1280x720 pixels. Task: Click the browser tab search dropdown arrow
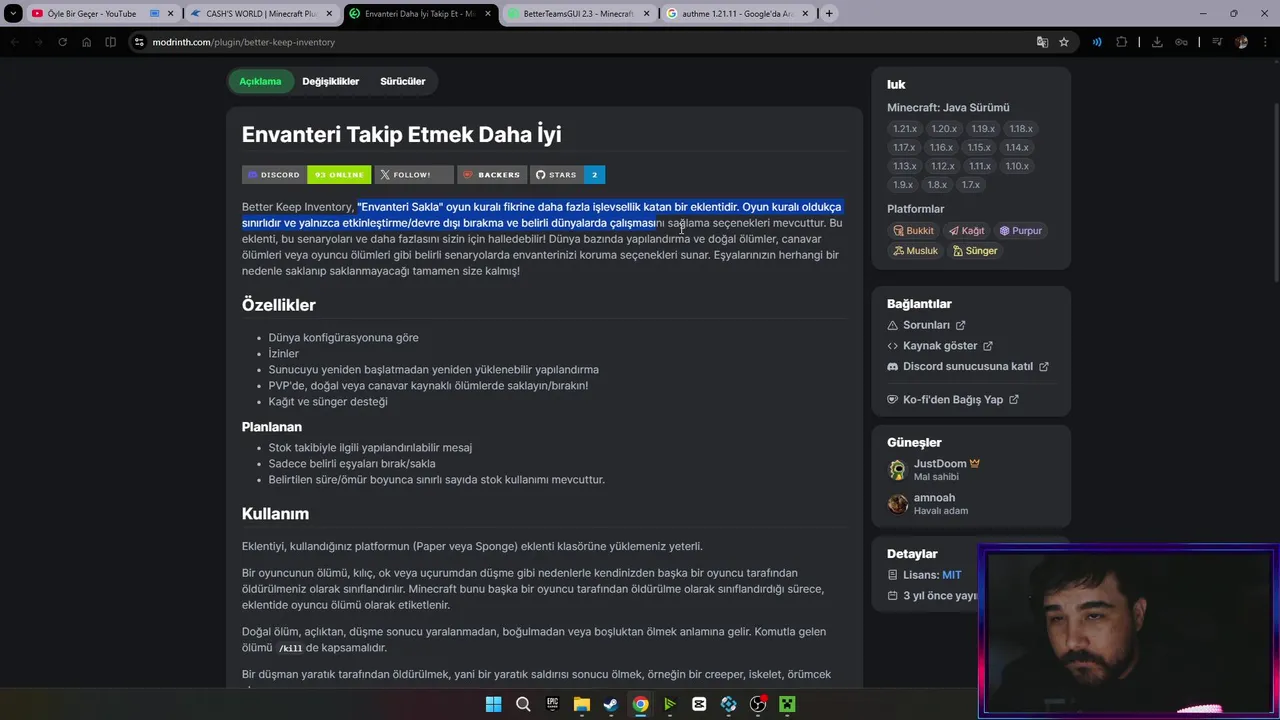[x=13, y=14]
